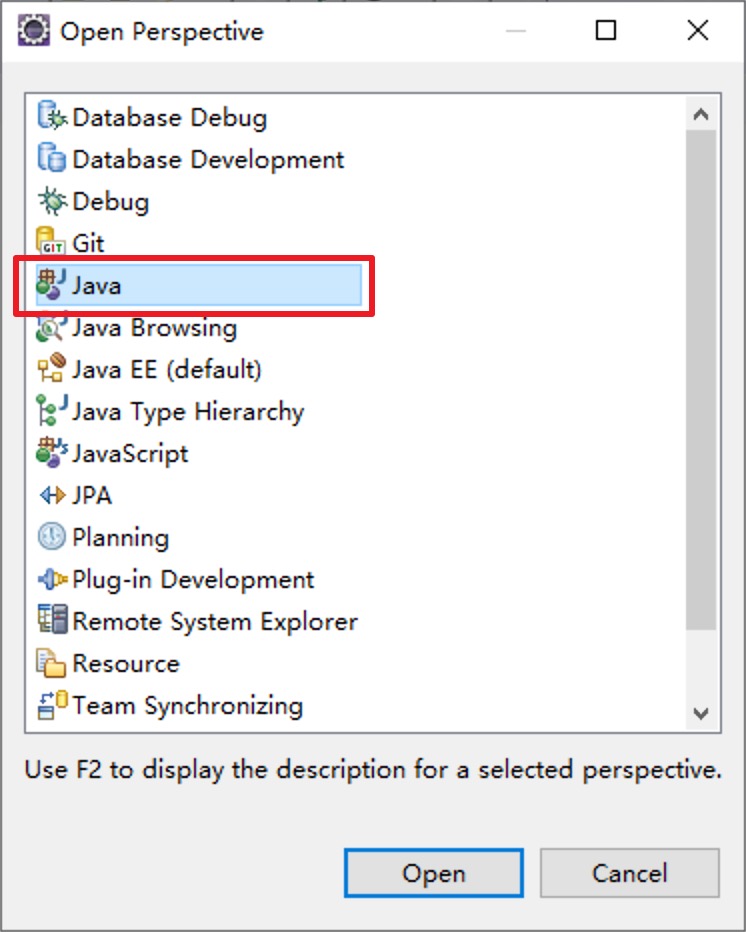Click the vertical scrollbar thumb
The height and width of the screenshot is (932, 746).
point(701,380)
